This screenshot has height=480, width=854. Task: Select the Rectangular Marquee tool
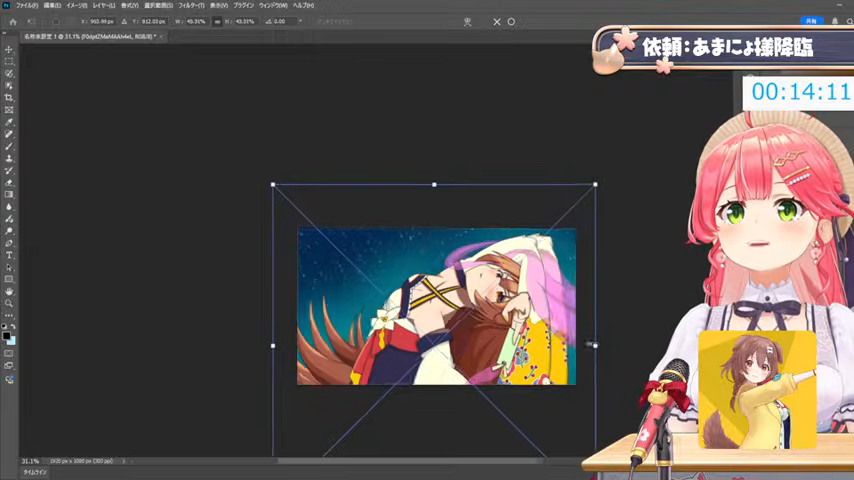[x=9, y=62]
